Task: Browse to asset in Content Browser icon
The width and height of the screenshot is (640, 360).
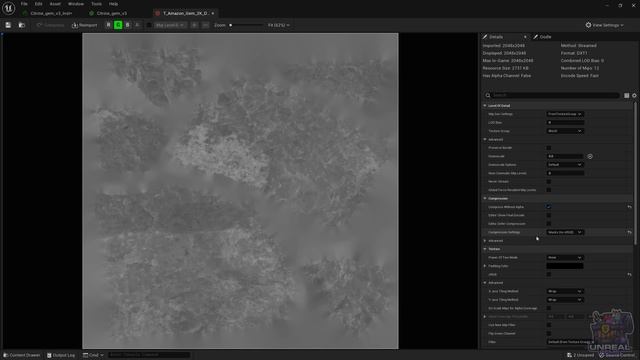Action: click(x=22, y=25)
